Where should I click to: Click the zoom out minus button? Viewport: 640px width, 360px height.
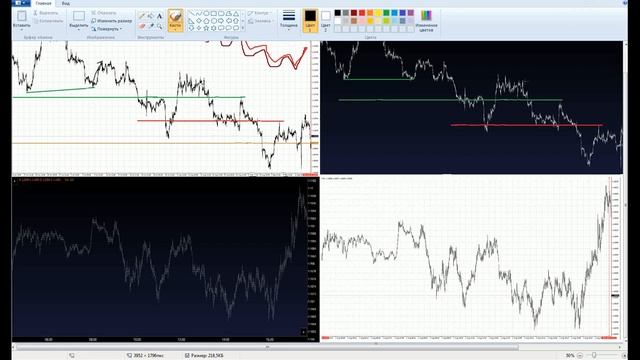[580, 356]
